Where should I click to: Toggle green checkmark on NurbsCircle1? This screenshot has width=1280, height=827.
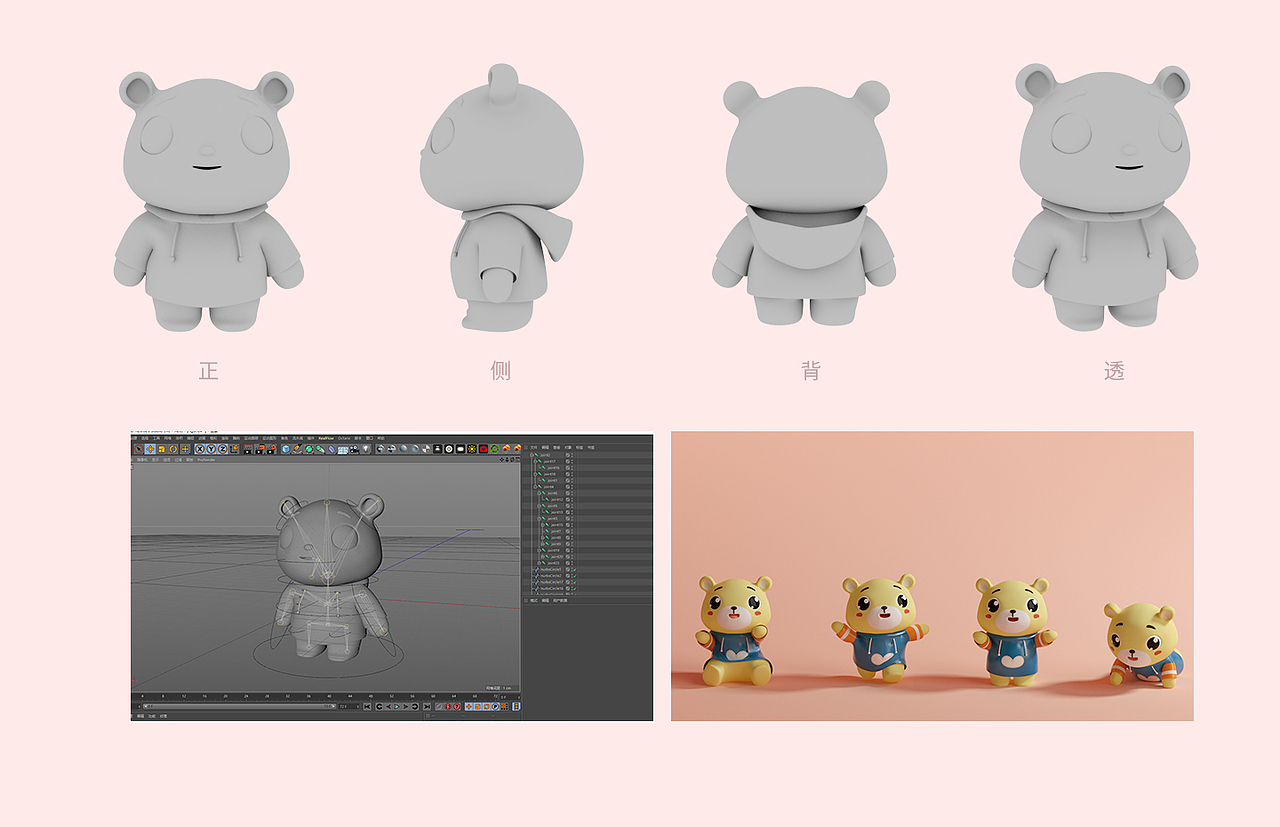(x=575, y=569)
